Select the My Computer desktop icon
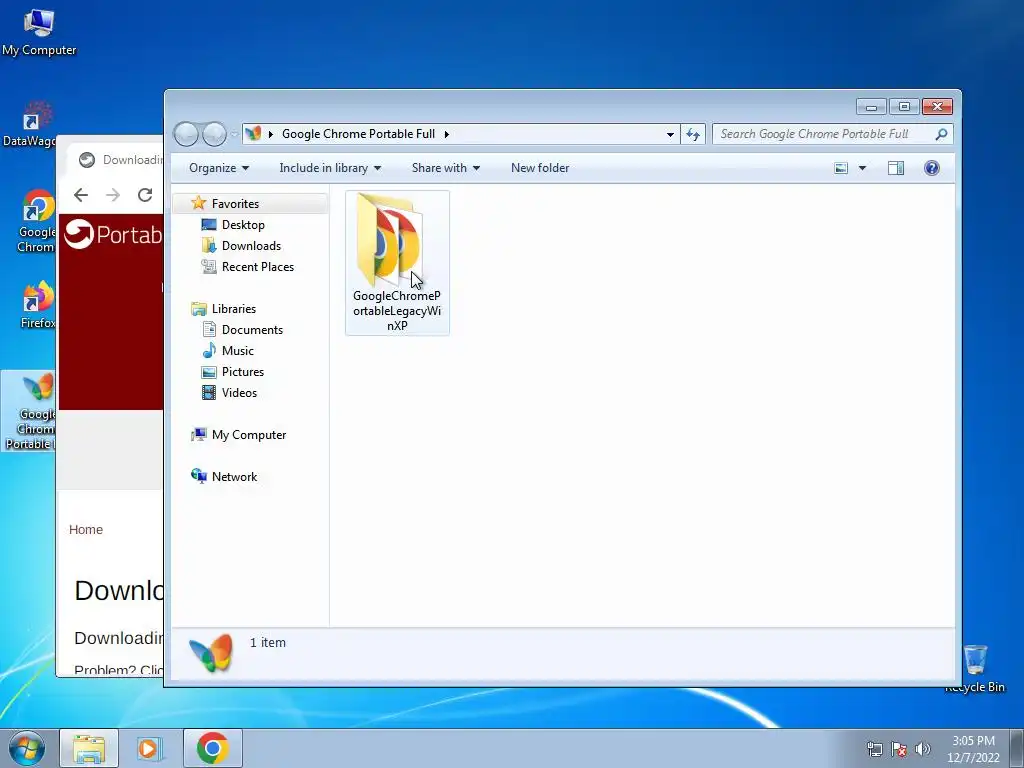The image size is (1024, 768). 39,32
